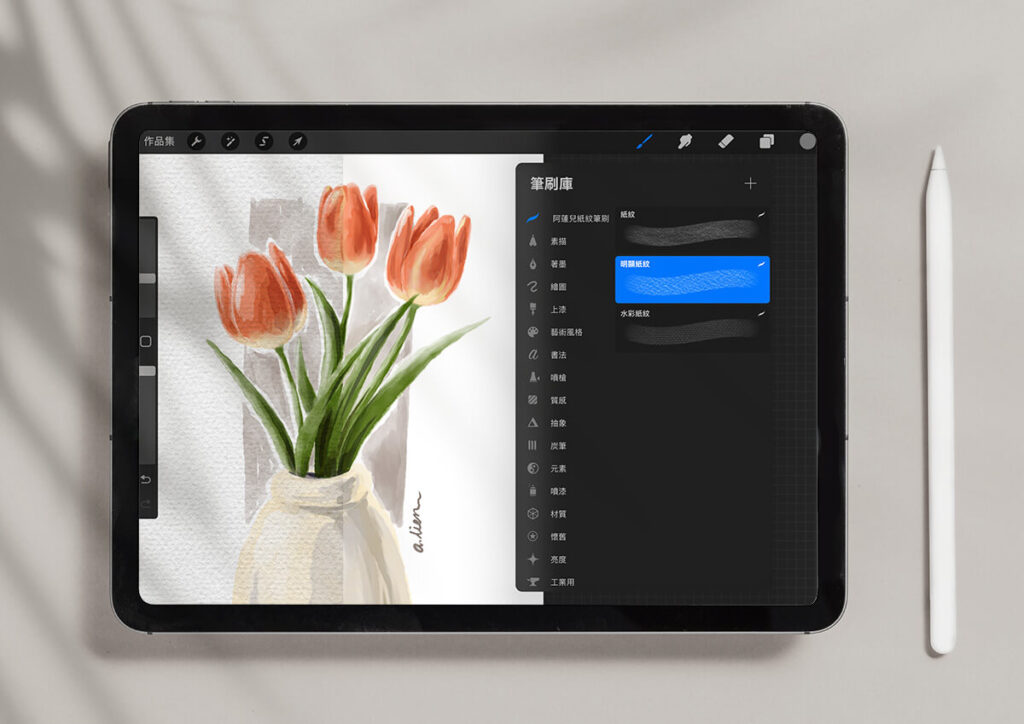Click the 炭筆 charcoal set icon

pos(533,446)
